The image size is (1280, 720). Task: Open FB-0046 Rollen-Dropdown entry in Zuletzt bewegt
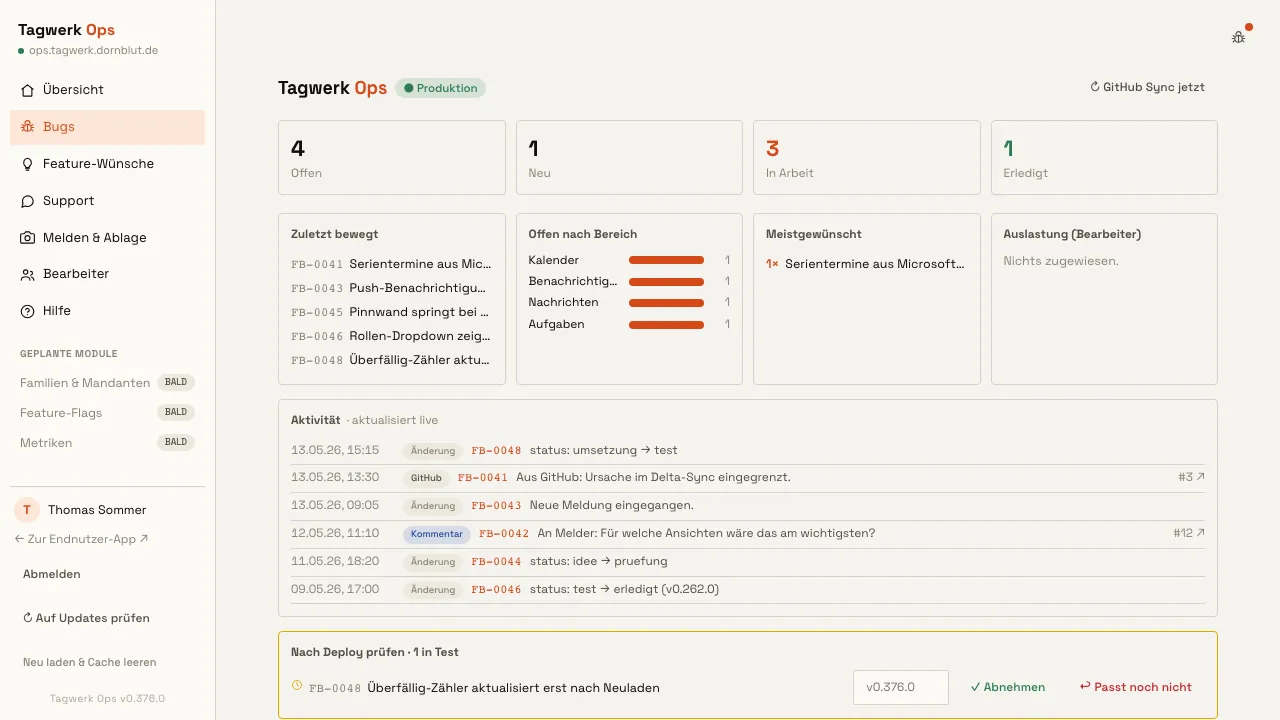[391, 336]
